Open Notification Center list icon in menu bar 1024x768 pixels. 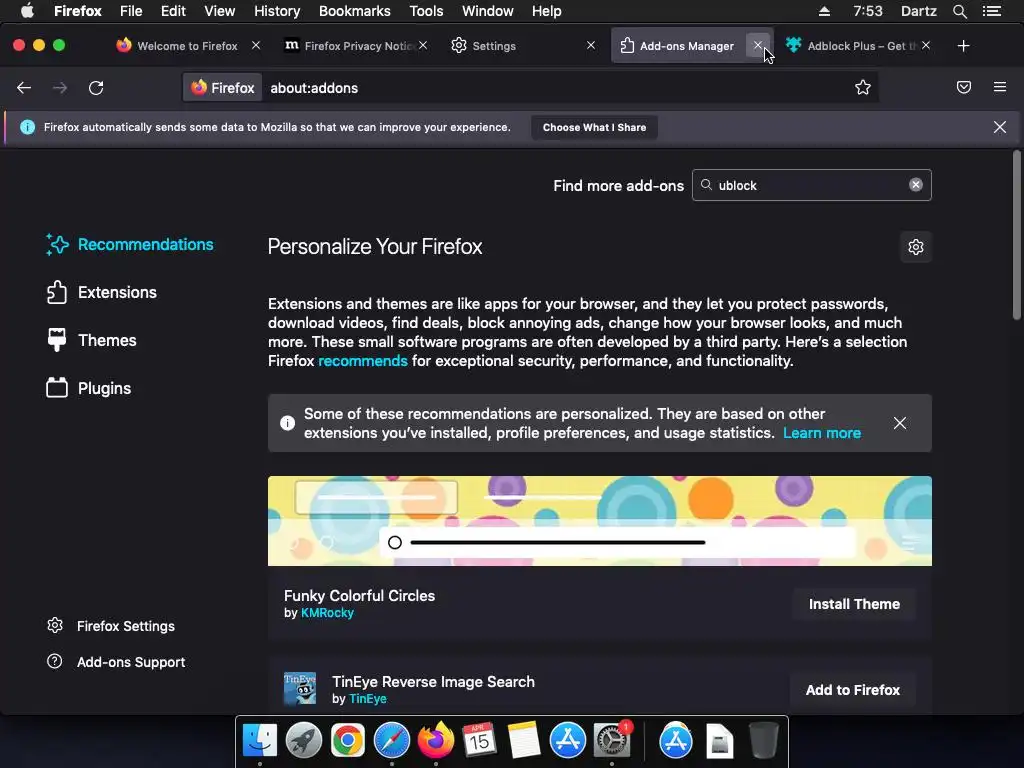pos(991,11)
